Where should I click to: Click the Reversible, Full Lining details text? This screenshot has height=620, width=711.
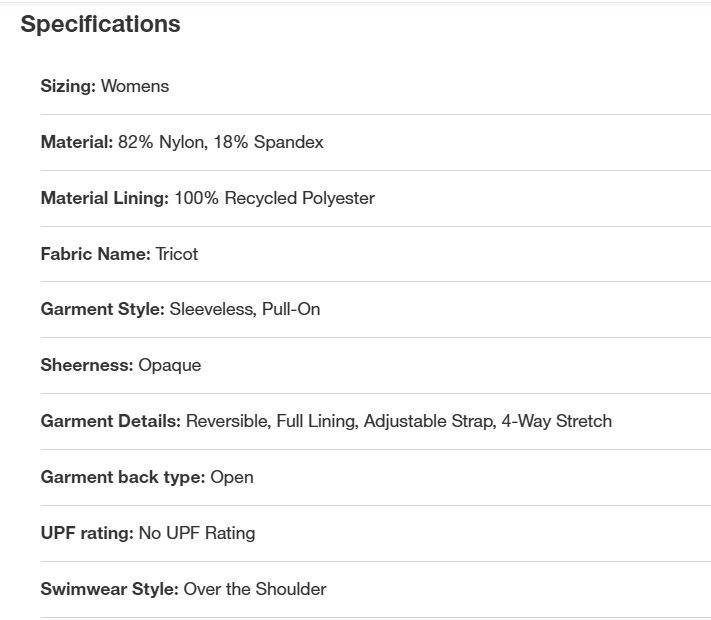pyautogui.click(x=272, y=421)
